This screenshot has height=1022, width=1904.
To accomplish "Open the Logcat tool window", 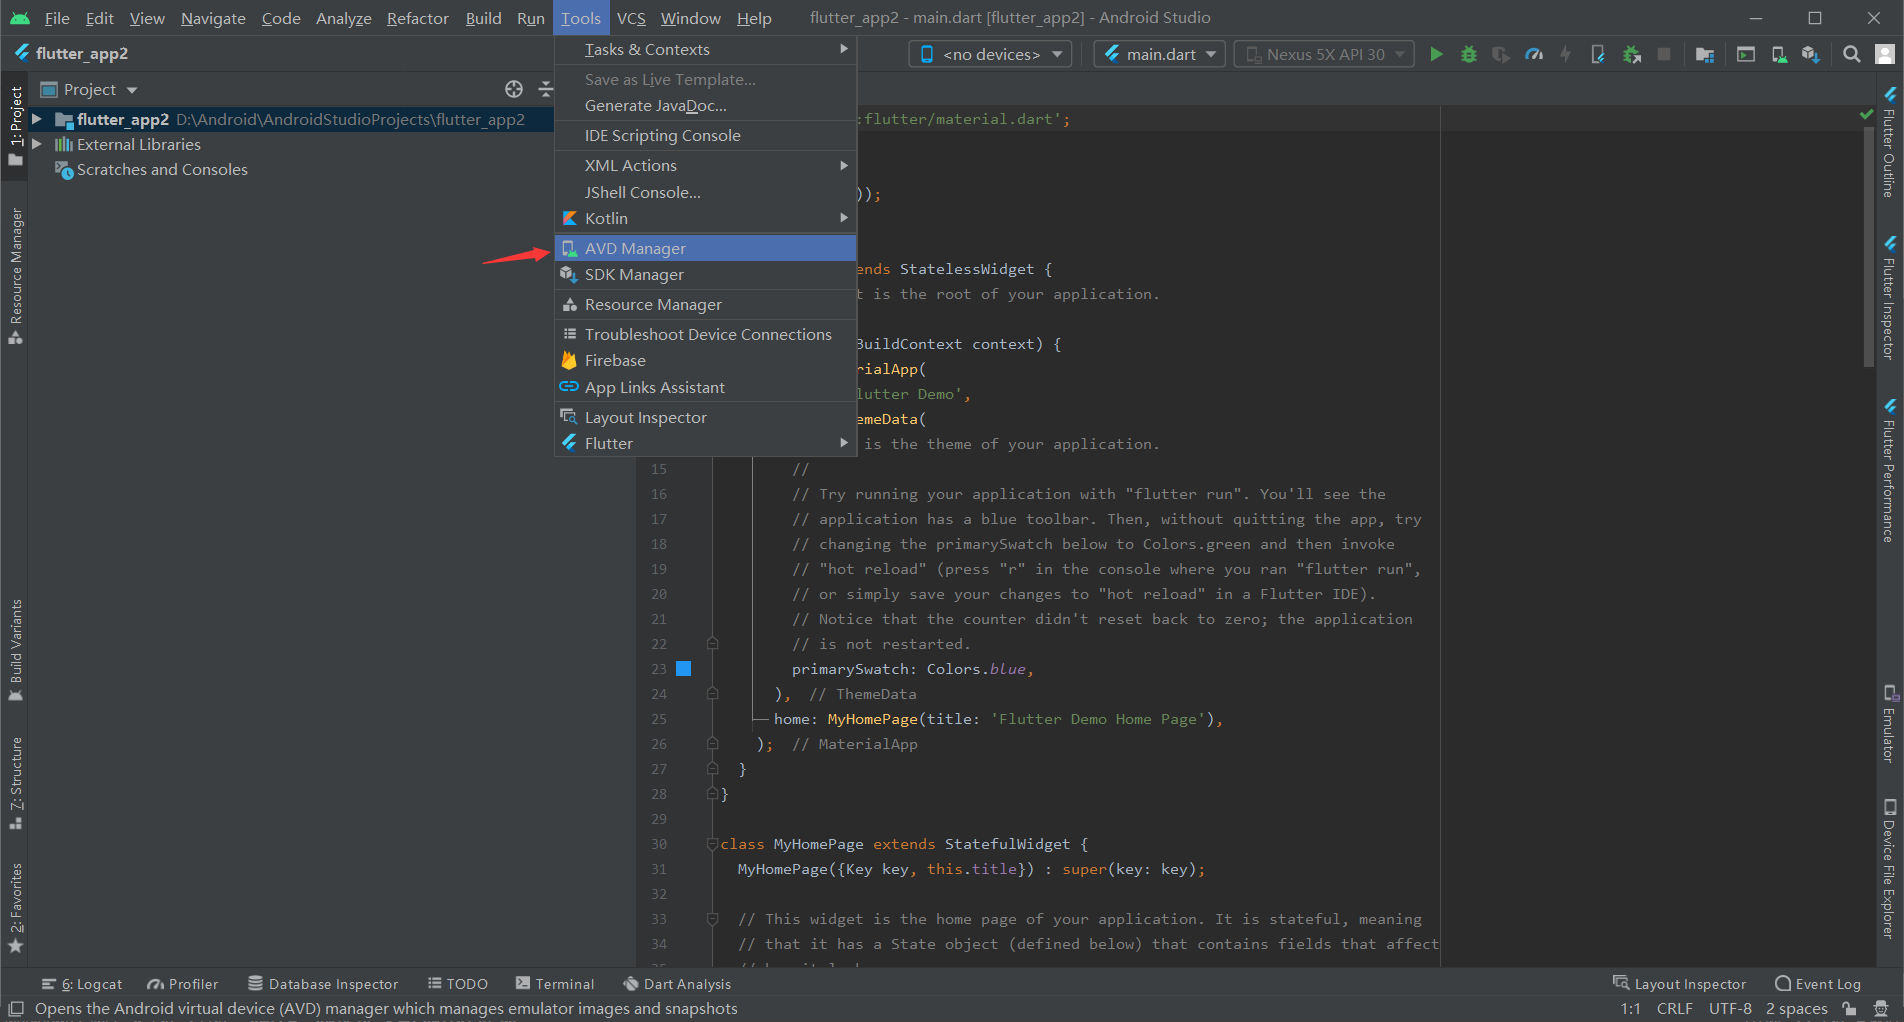I will point(82,984).
